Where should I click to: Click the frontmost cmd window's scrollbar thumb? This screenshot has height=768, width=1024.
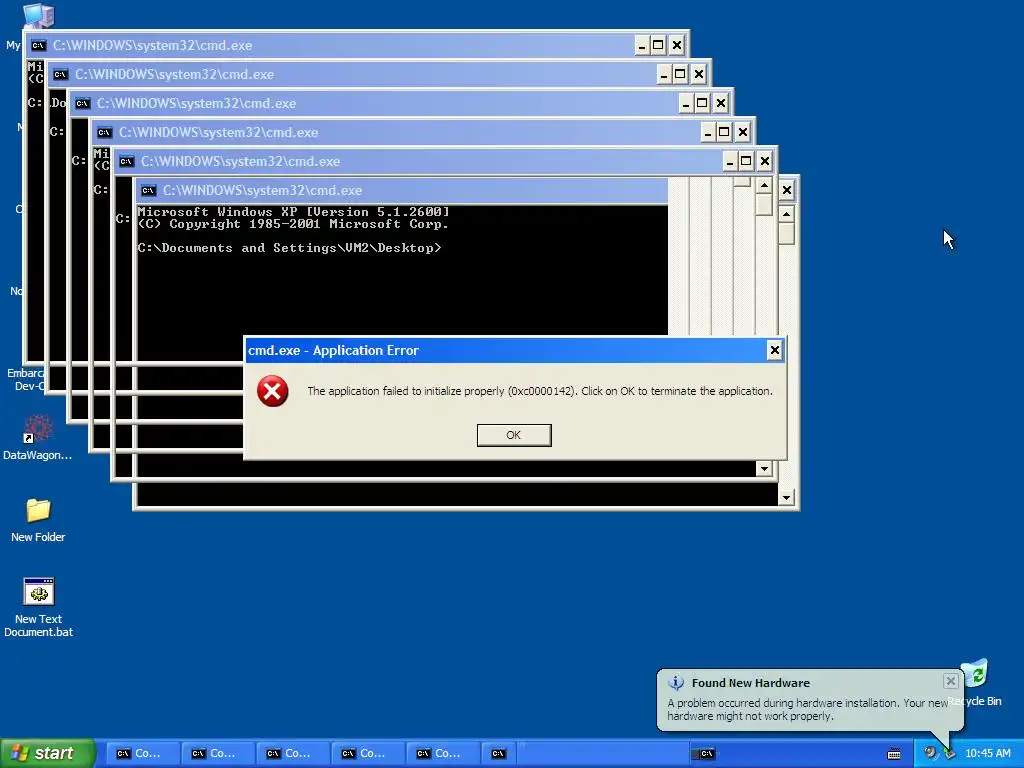click(786, 233)
